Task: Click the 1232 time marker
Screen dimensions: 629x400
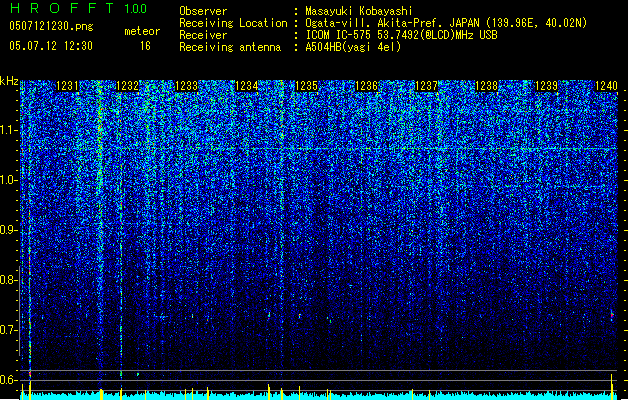Action: coord(127,86)
